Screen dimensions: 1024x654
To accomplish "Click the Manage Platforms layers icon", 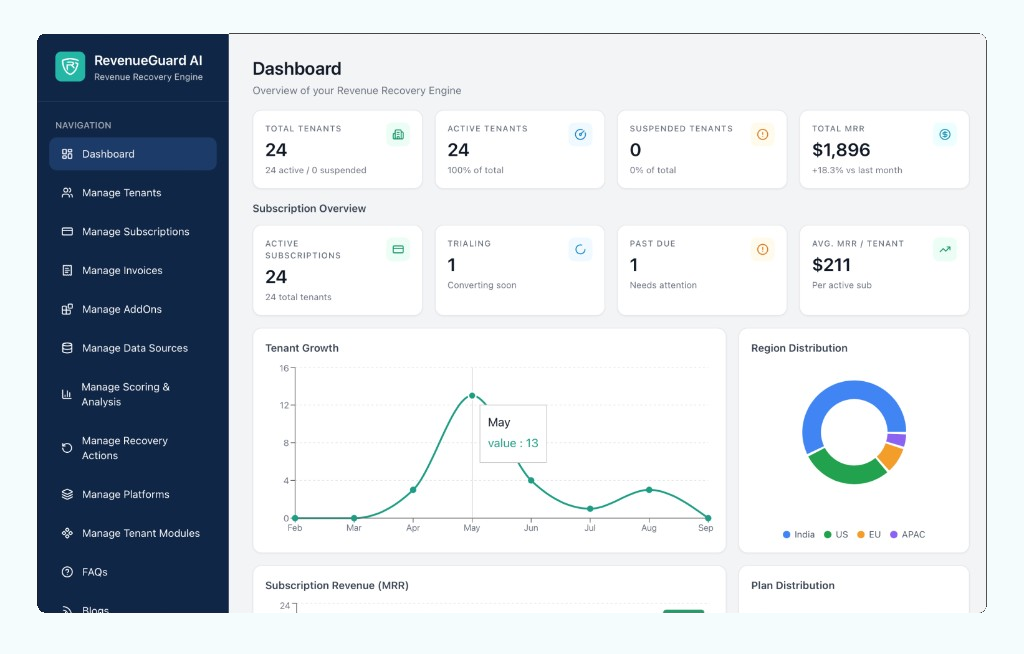I will (67, 495).
